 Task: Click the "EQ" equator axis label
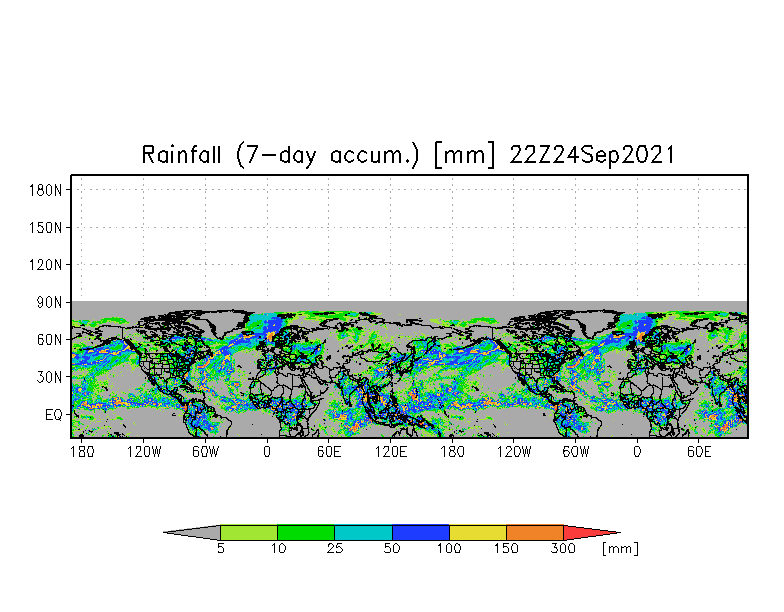coord(54,415)
